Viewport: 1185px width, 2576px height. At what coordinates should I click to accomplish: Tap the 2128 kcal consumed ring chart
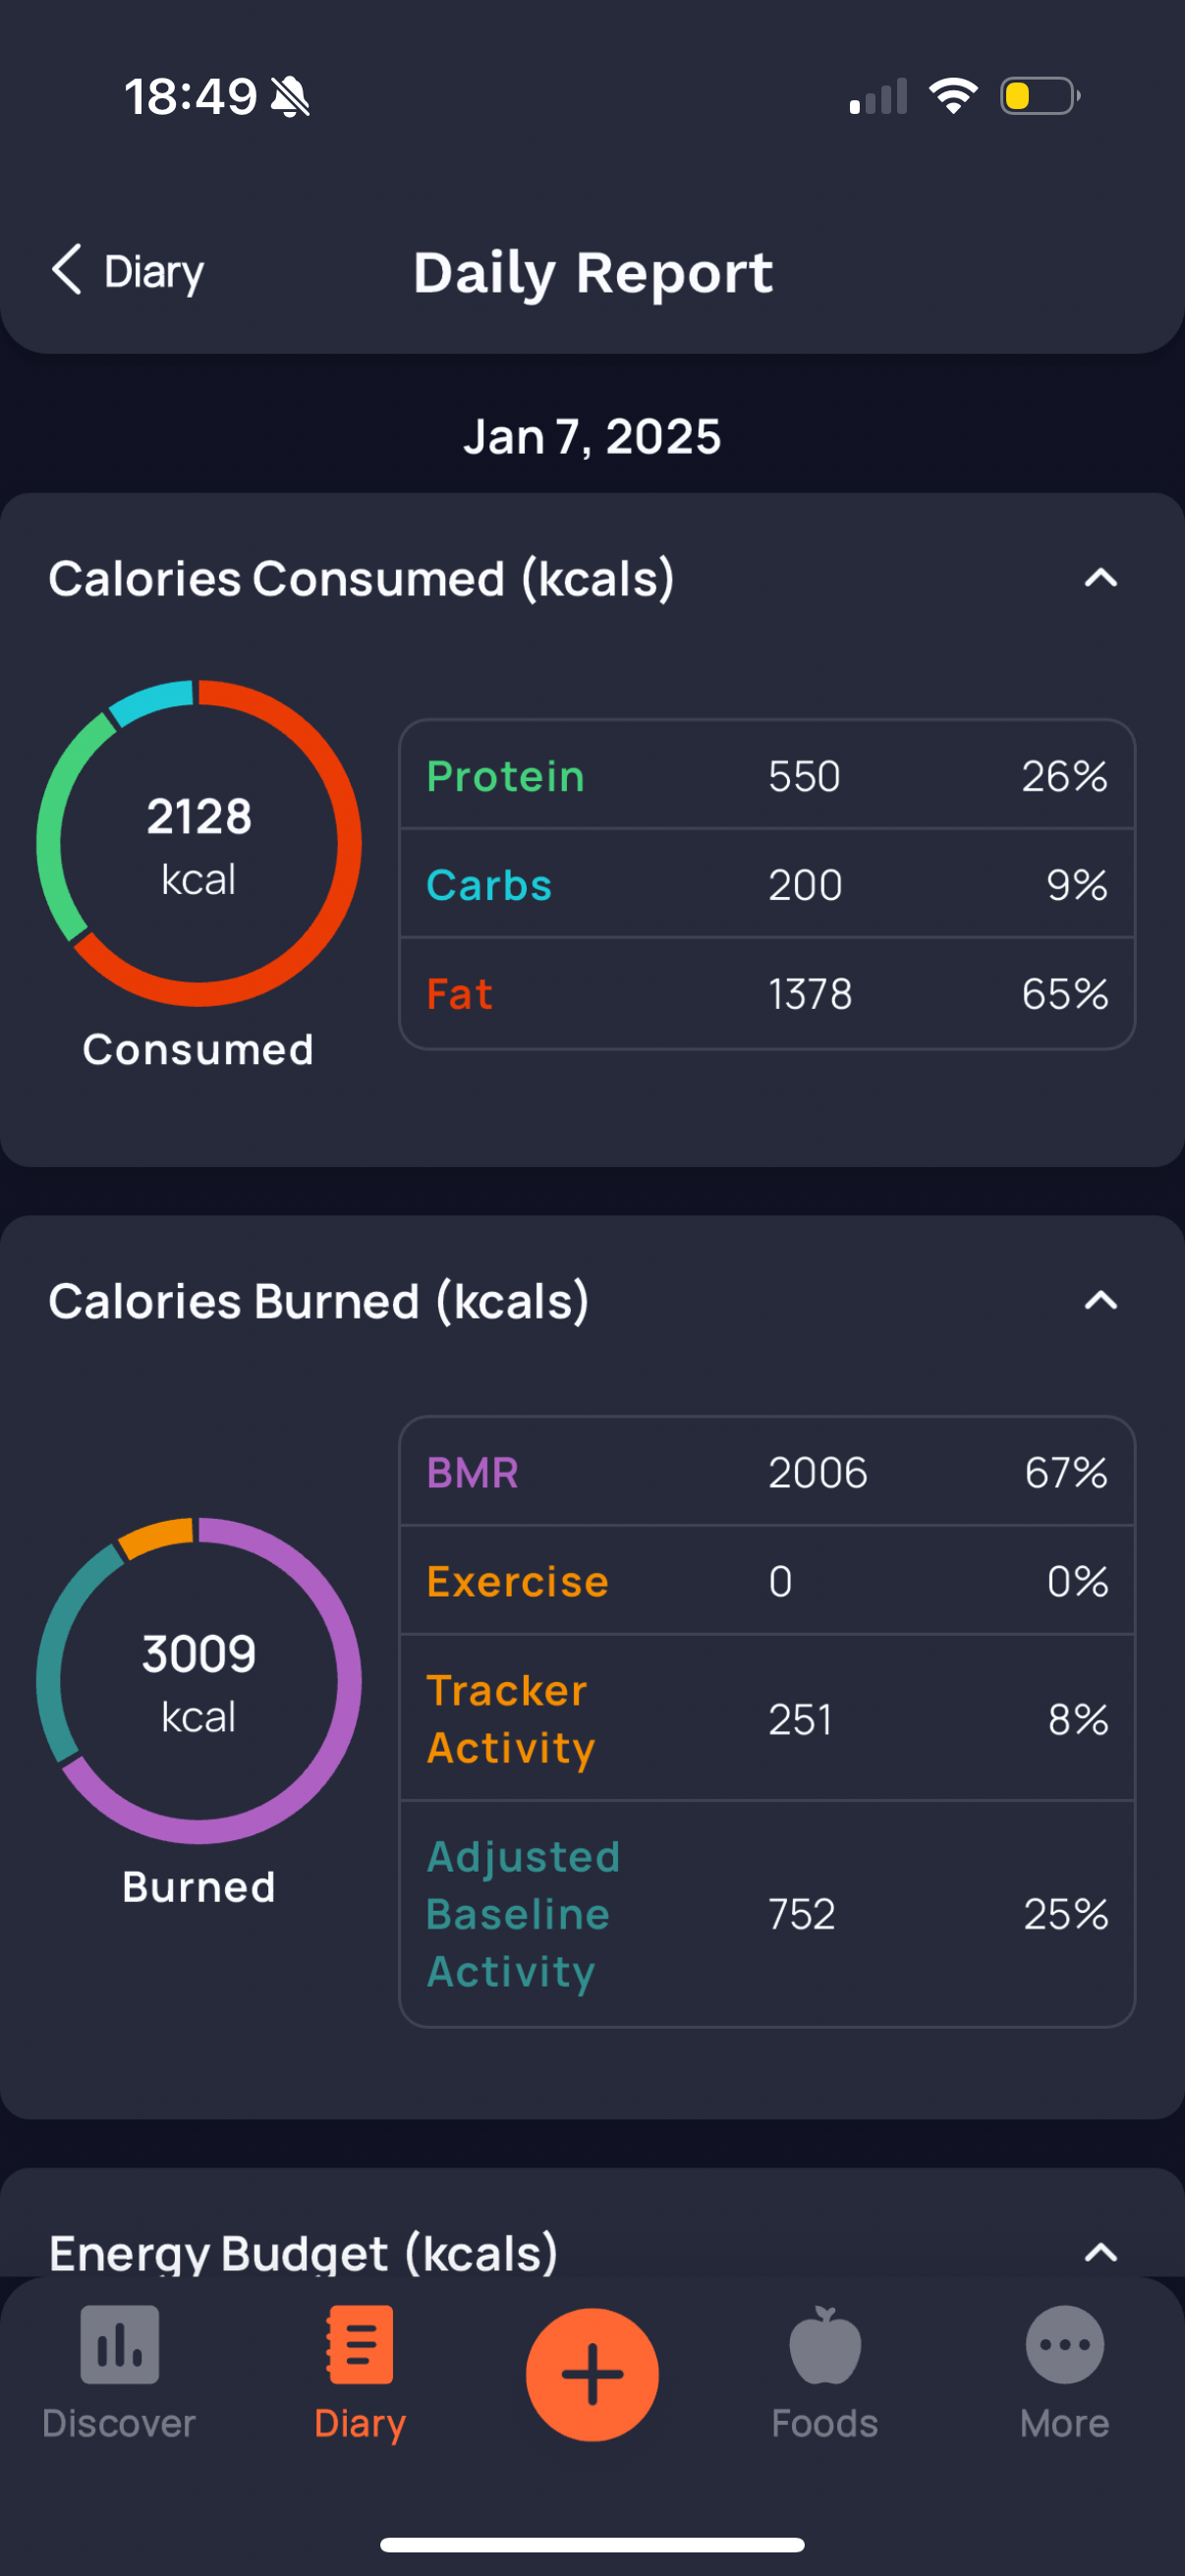pos(198,843)
